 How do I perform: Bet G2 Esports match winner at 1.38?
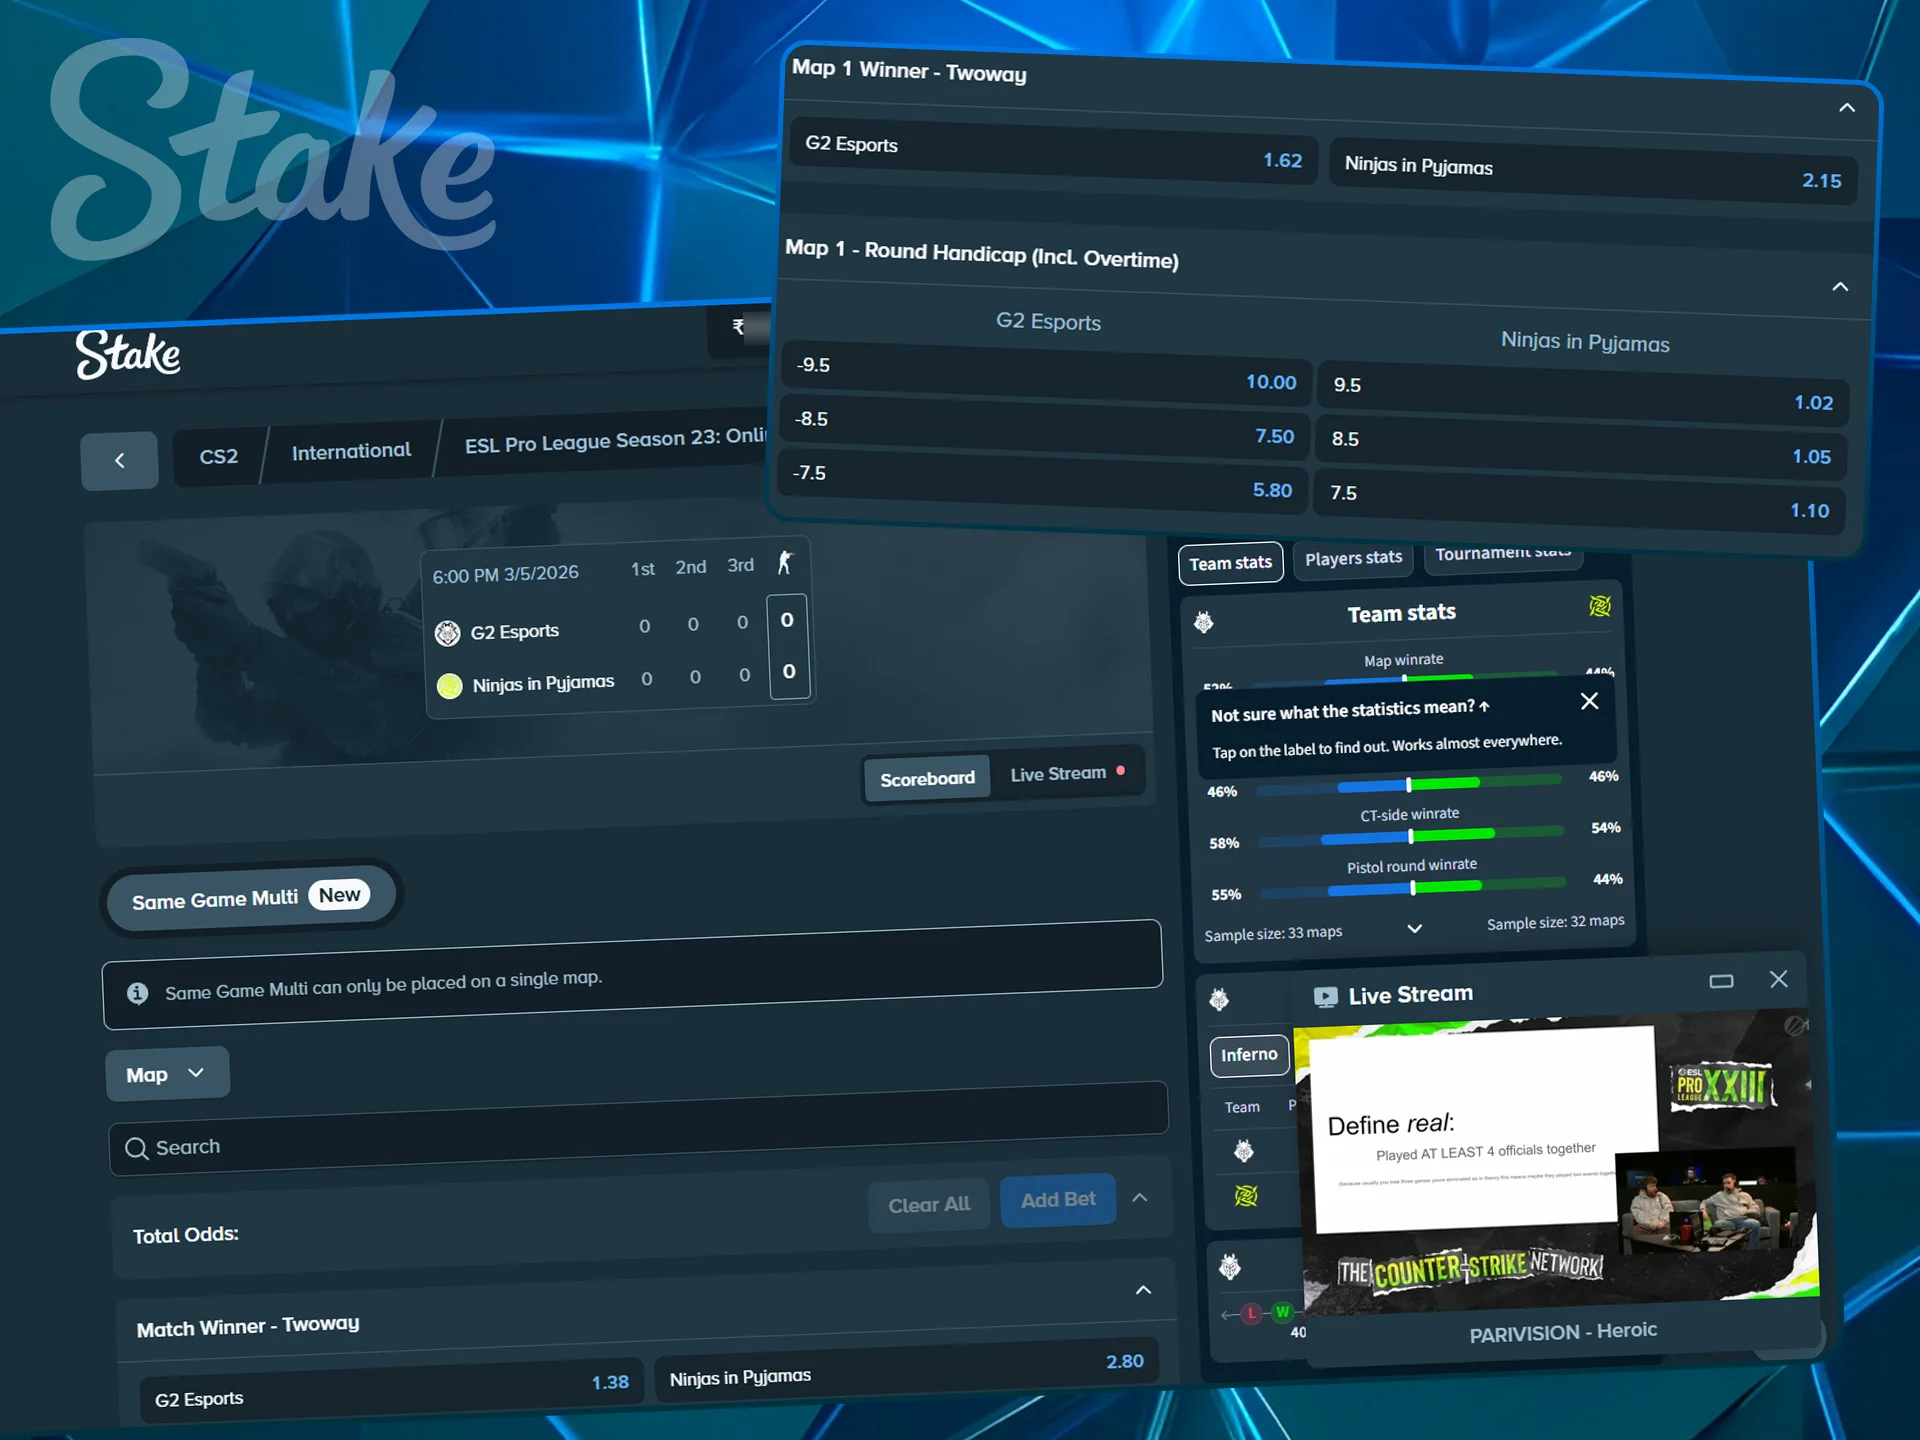click(x=391, y=1391)
